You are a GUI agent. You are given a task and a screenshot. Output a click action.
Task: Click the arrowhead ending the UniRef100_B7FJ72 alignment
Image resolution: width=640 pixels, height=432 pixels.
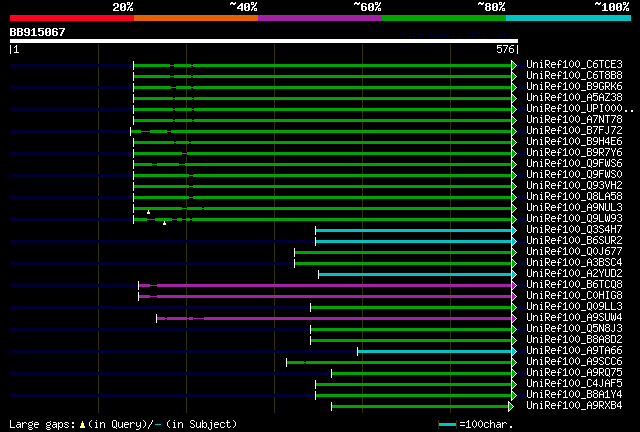tap(514, 131)
